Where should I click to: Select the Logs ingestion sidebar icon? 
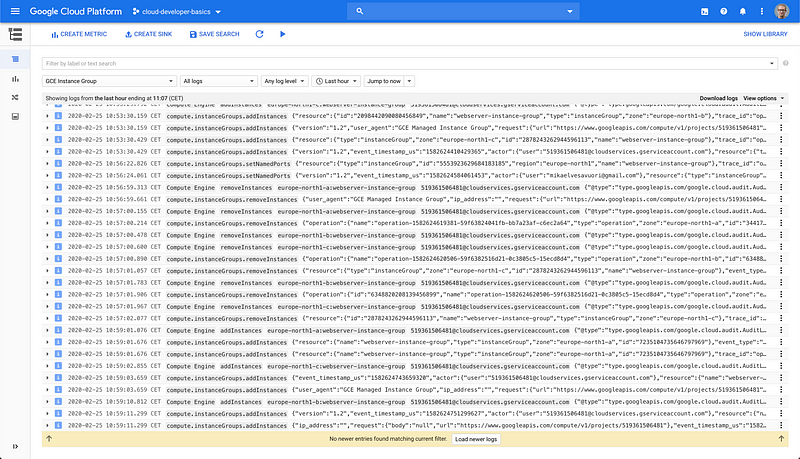coord(15,116)
